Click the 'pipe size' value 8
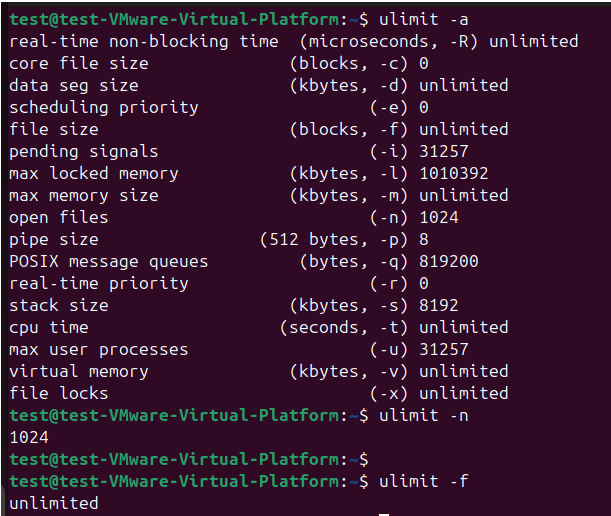This screenshot has width=611, height=516. click(424, 240)
